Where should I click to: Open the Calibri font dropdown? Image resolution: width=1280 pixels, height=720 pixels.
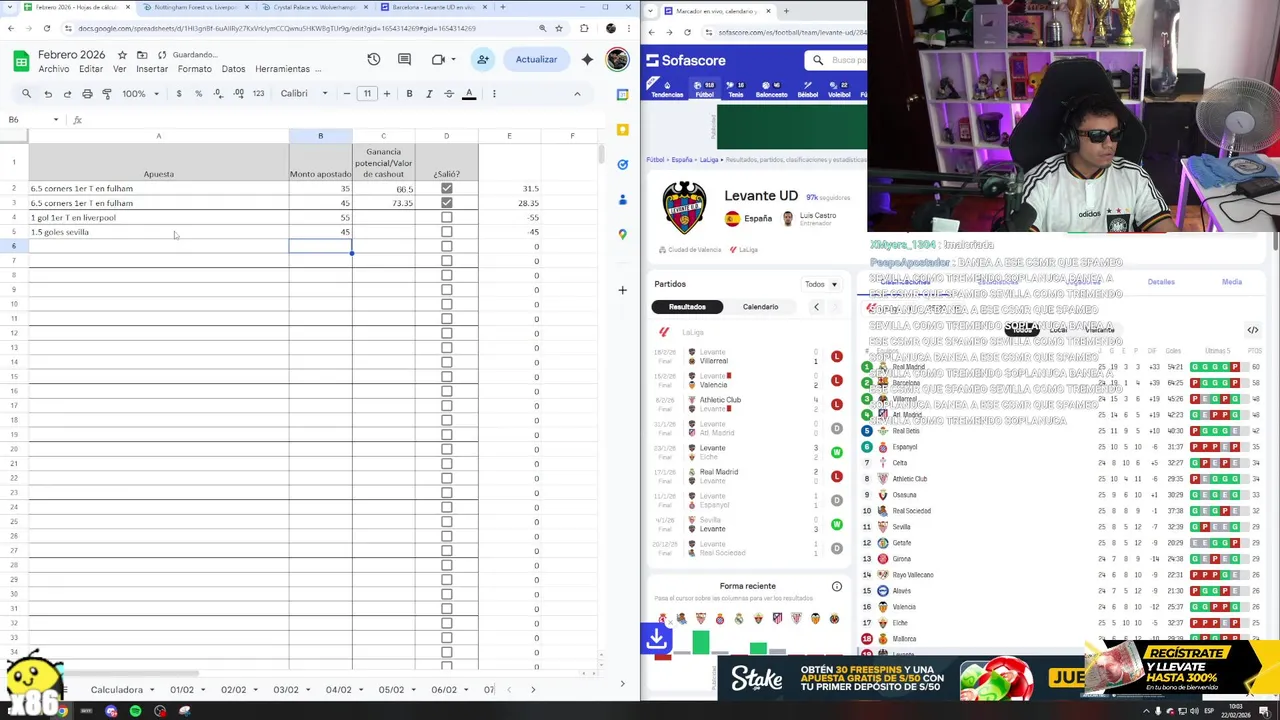tap(303, 94)
